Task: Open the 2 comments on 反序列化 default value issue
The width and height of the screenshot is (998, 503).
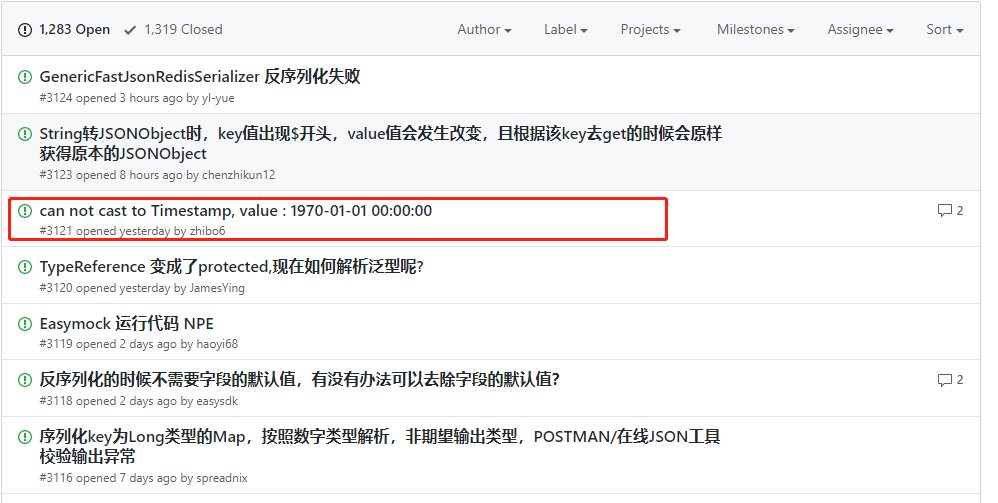Action: tap(950, 380)
